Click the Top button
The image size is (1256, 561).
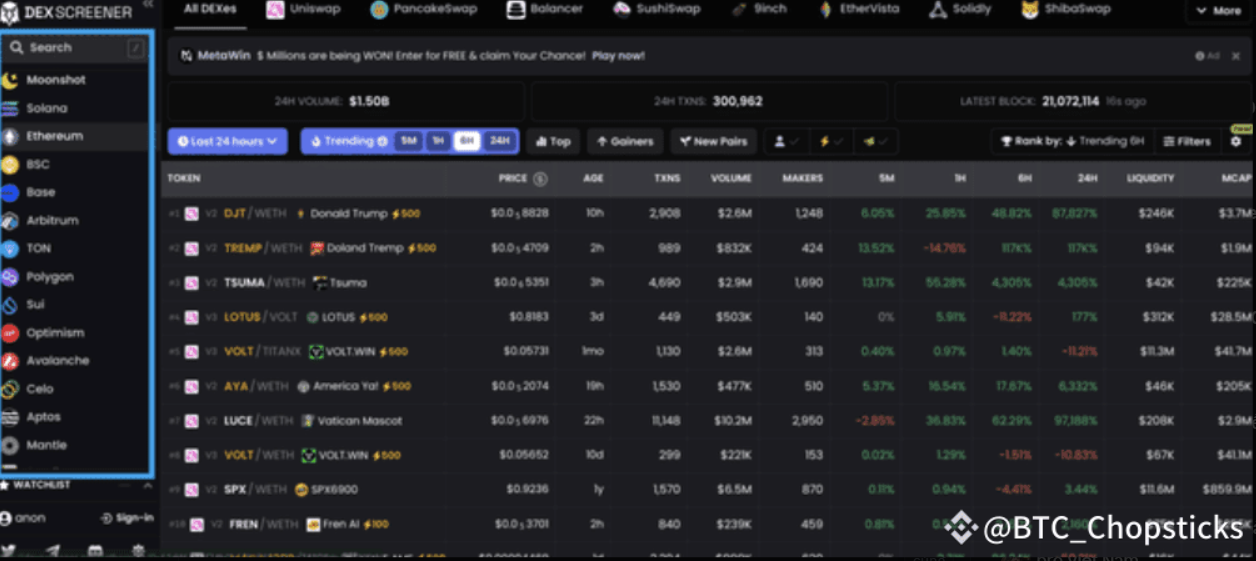click(553, 142)
